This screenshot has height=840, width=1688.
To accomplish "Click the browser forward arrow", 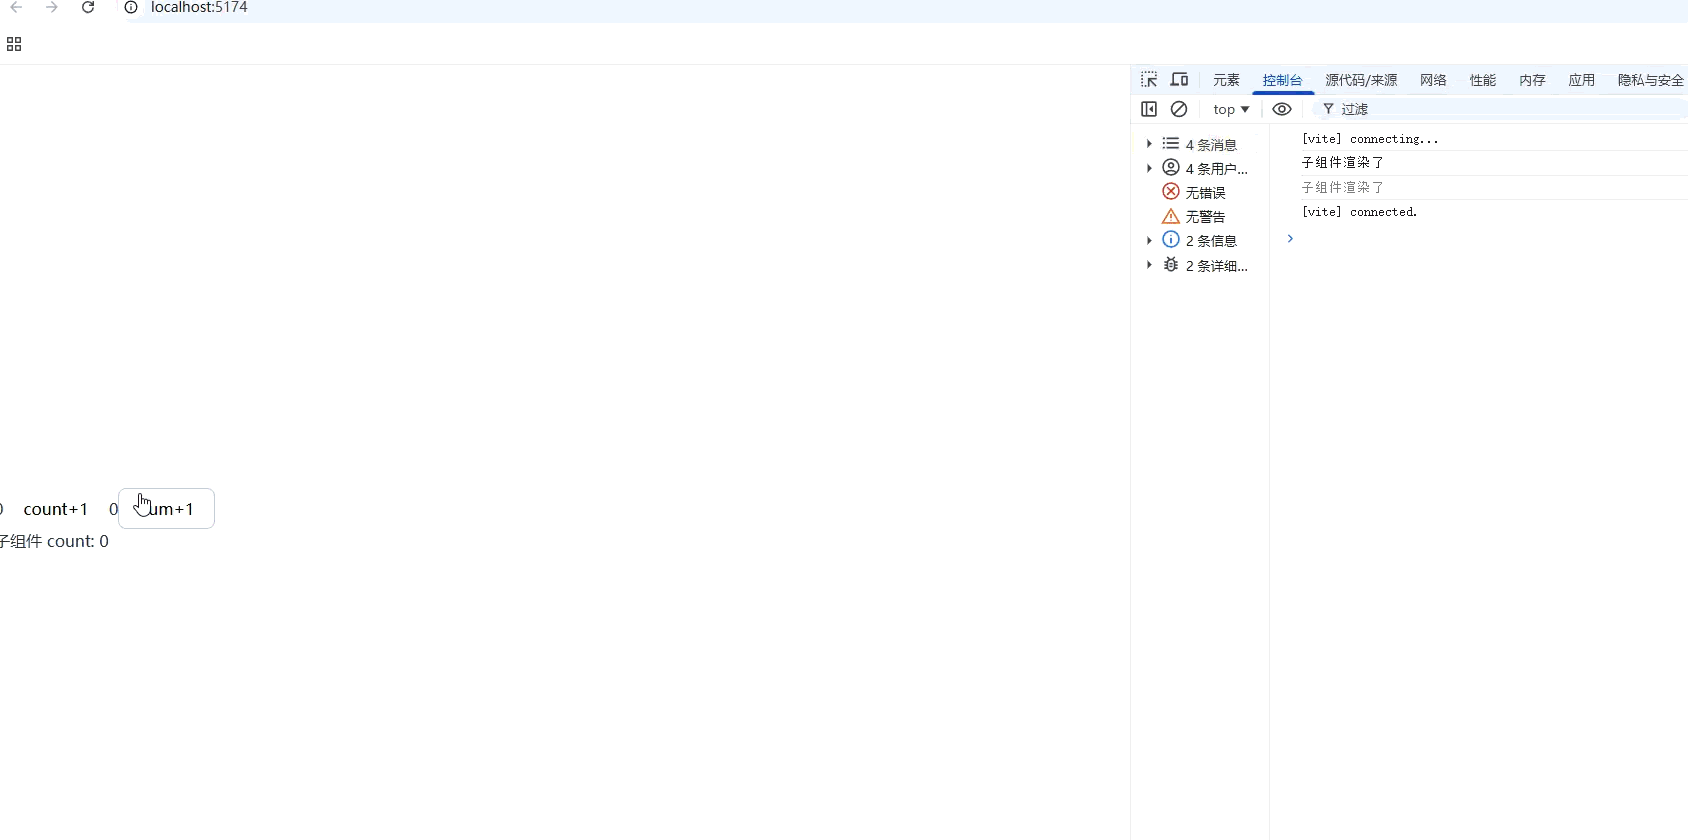I will click(52, 7).
